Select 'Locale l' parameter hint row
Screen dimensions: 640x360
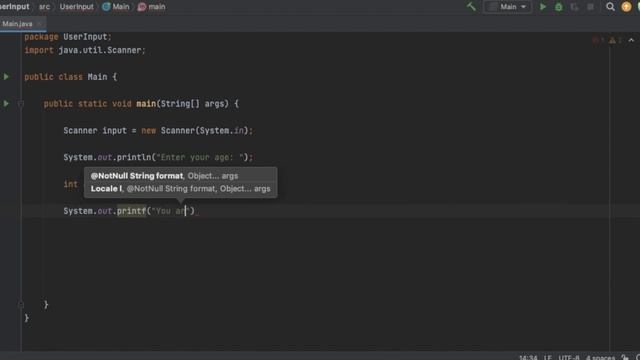coord(180,189)
